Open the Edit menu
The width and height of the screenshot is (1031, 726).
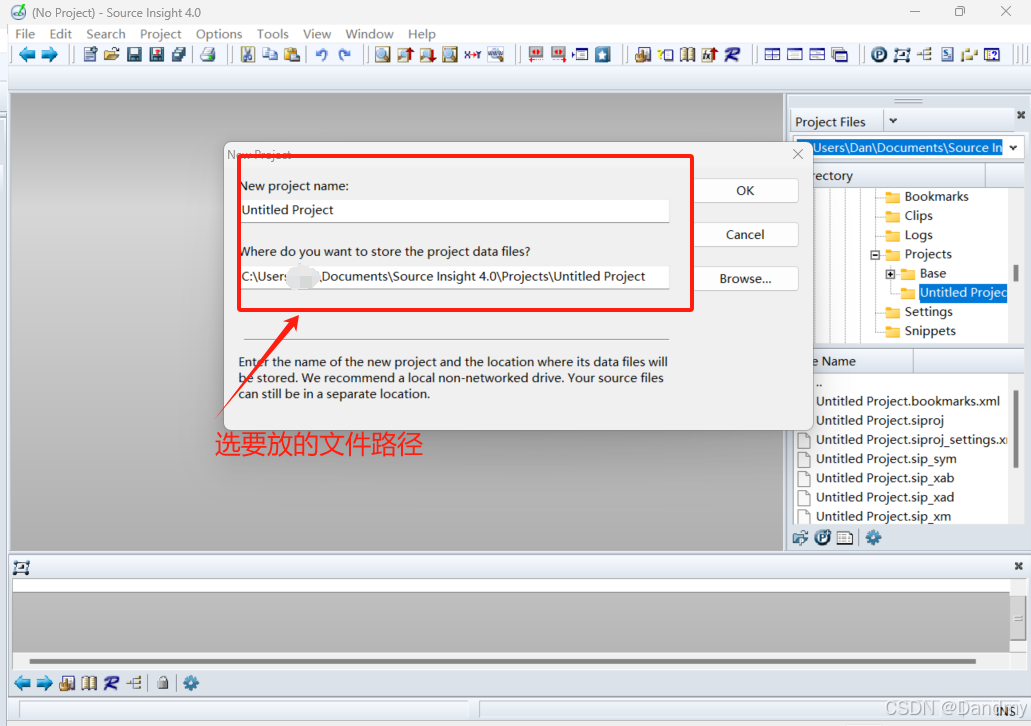60,34
